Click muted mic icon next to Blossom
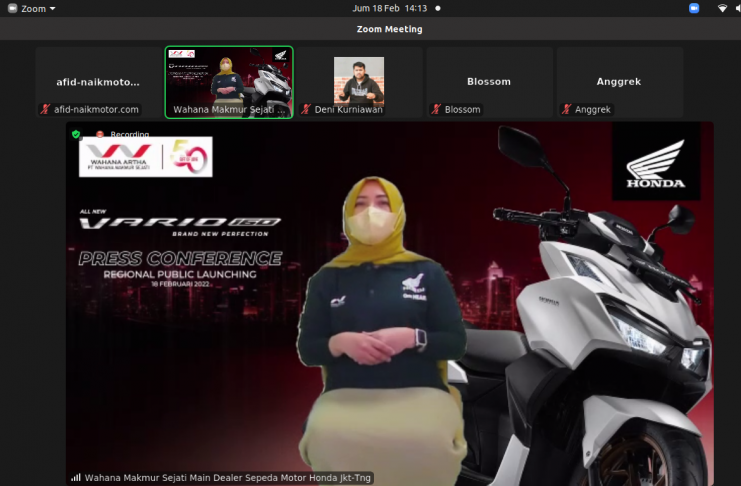Screen dimensions: 741x486 pyautogui.click(x=436, y=110)
